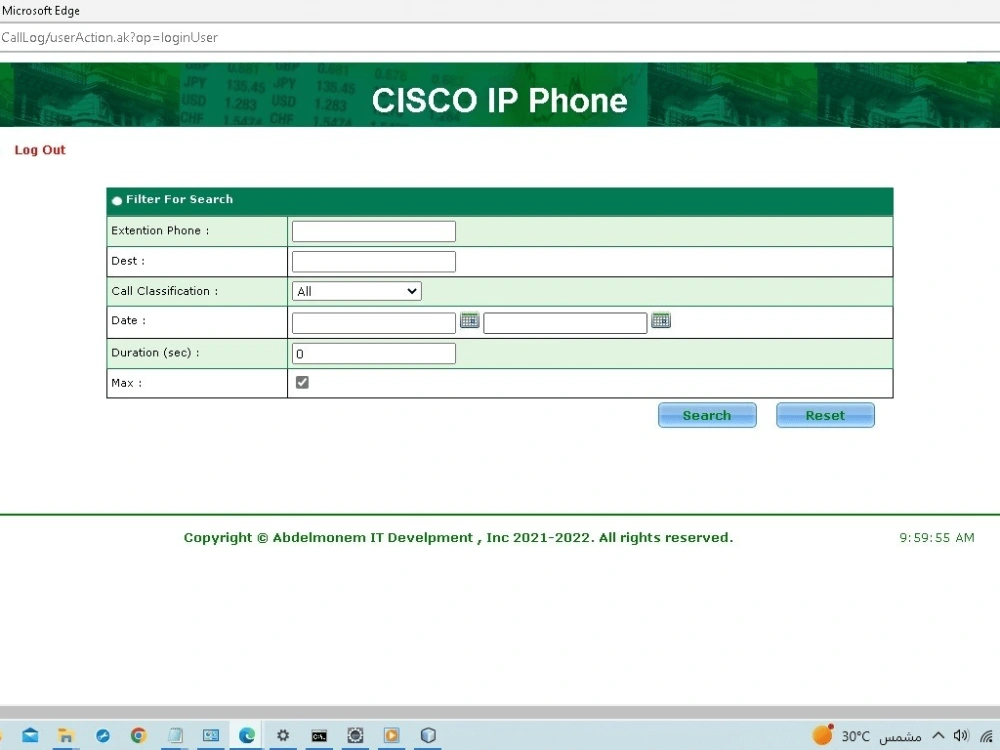Open the orange media player taskbar icon
1000x750 pixels.
[x=392, y=735]
